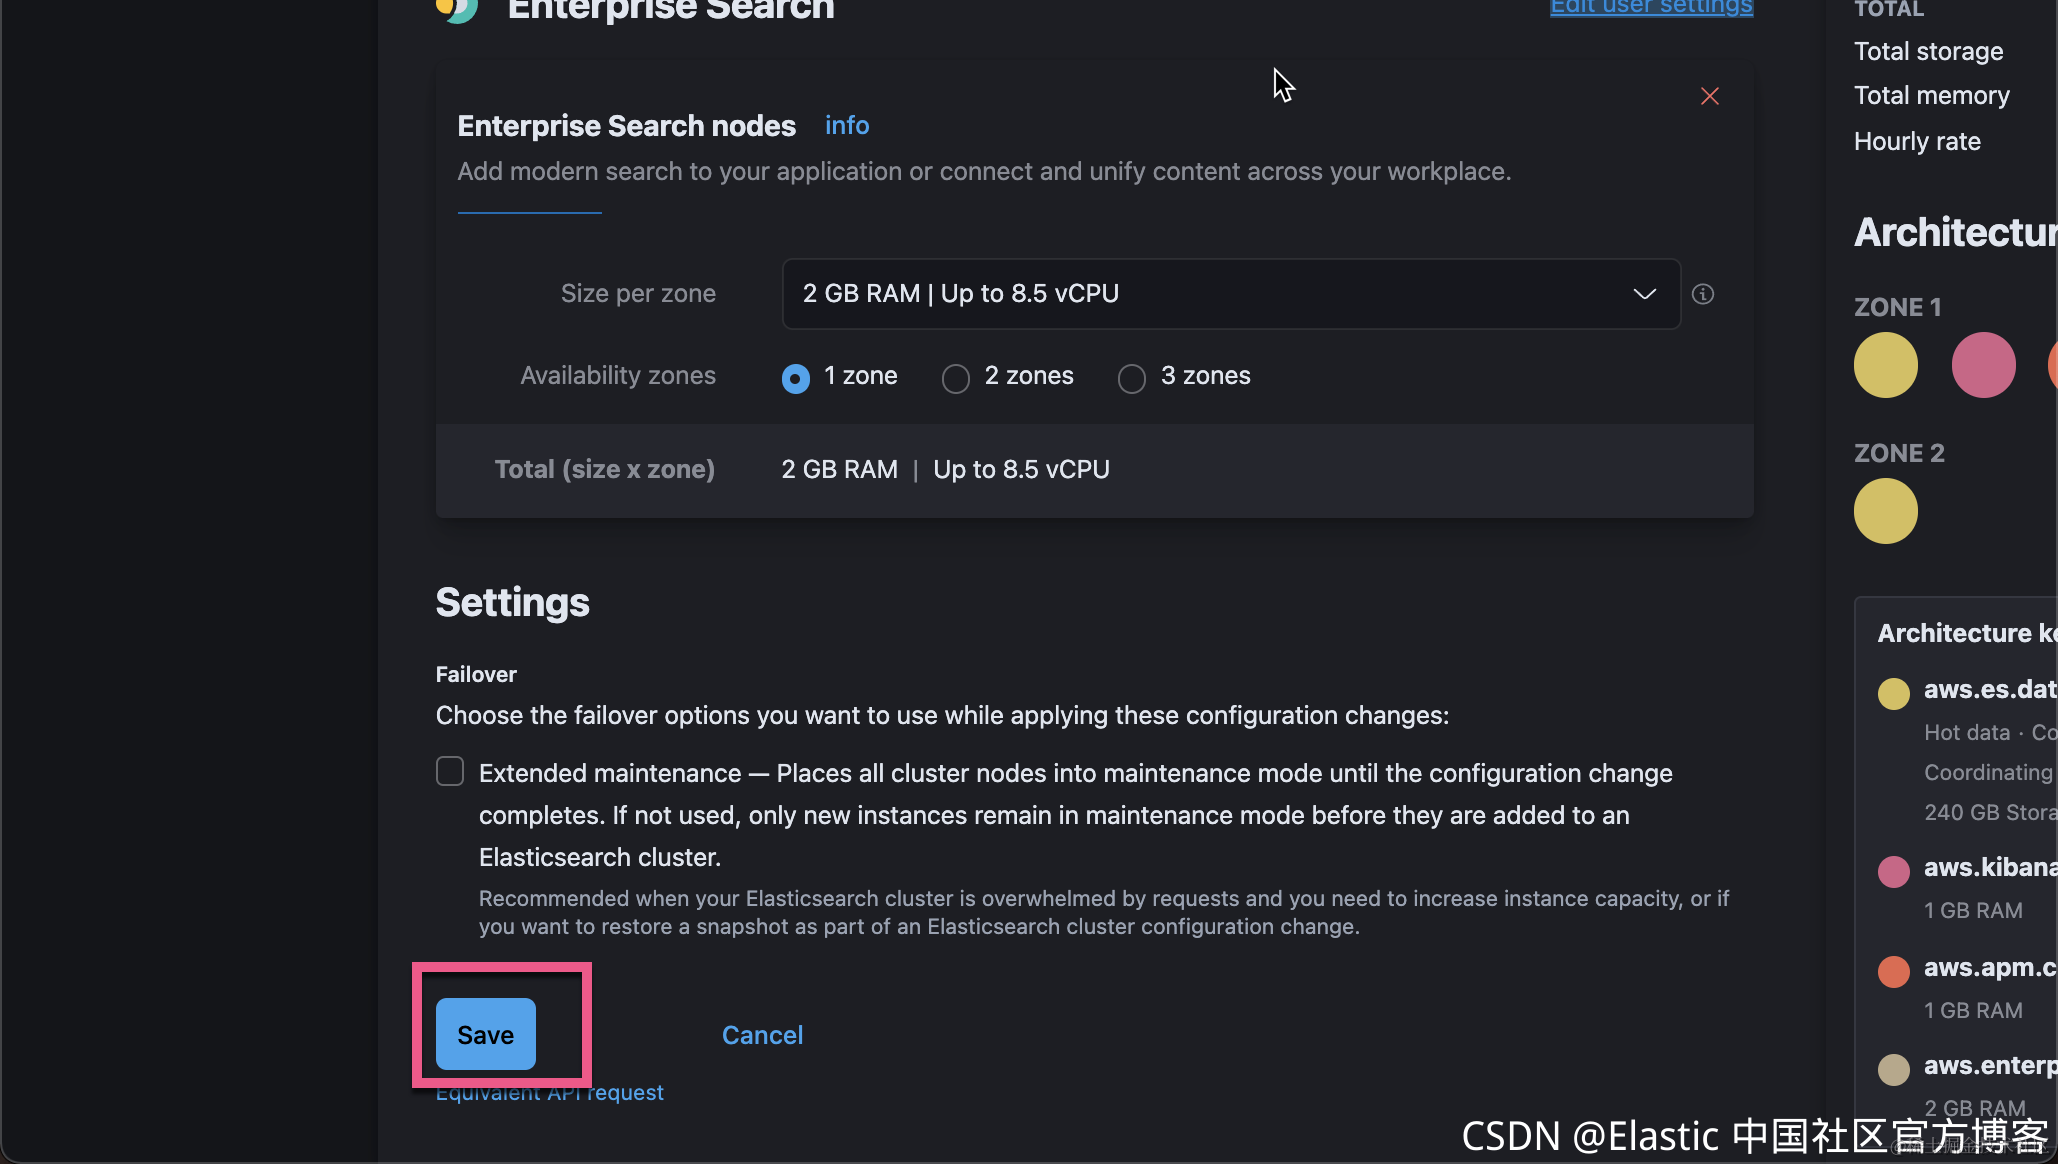The image size is (2058, 1164).
Task: Click the Enterprise Search logo icon
Action: [x=457, y=10]
